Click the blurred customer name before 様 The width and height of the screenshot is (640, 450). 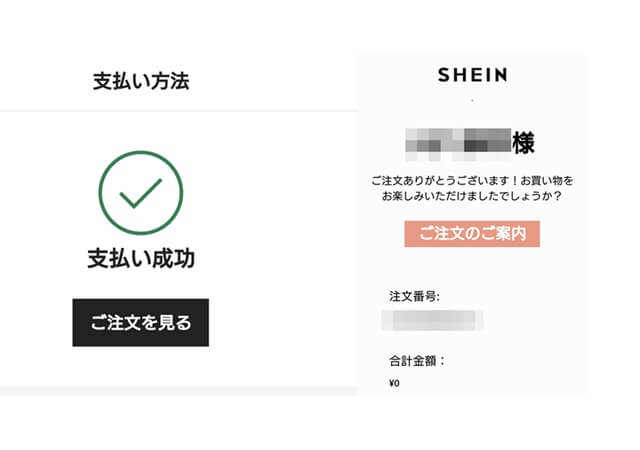tap(458, 144)
